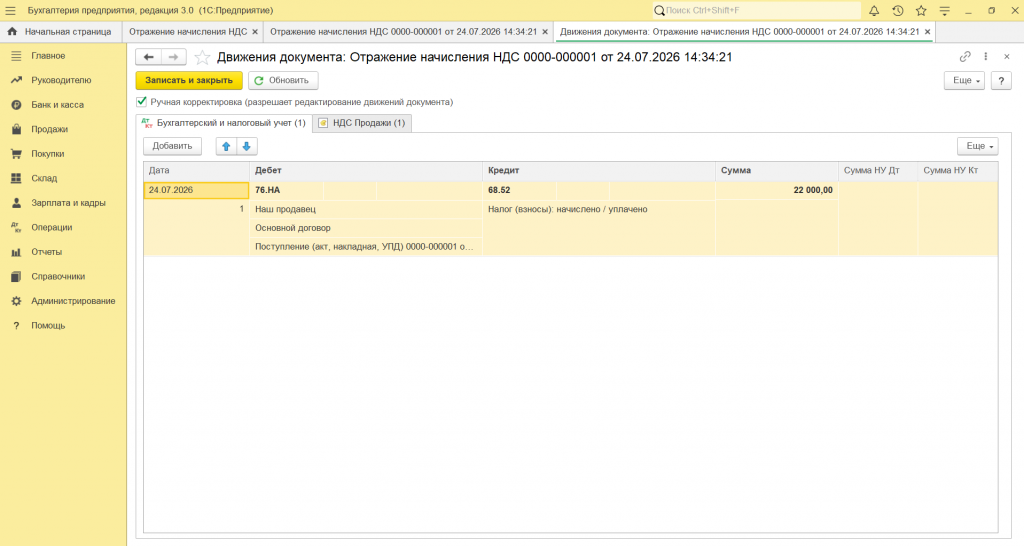
Task: Click Записать и закрыть button
Action: 189,80
